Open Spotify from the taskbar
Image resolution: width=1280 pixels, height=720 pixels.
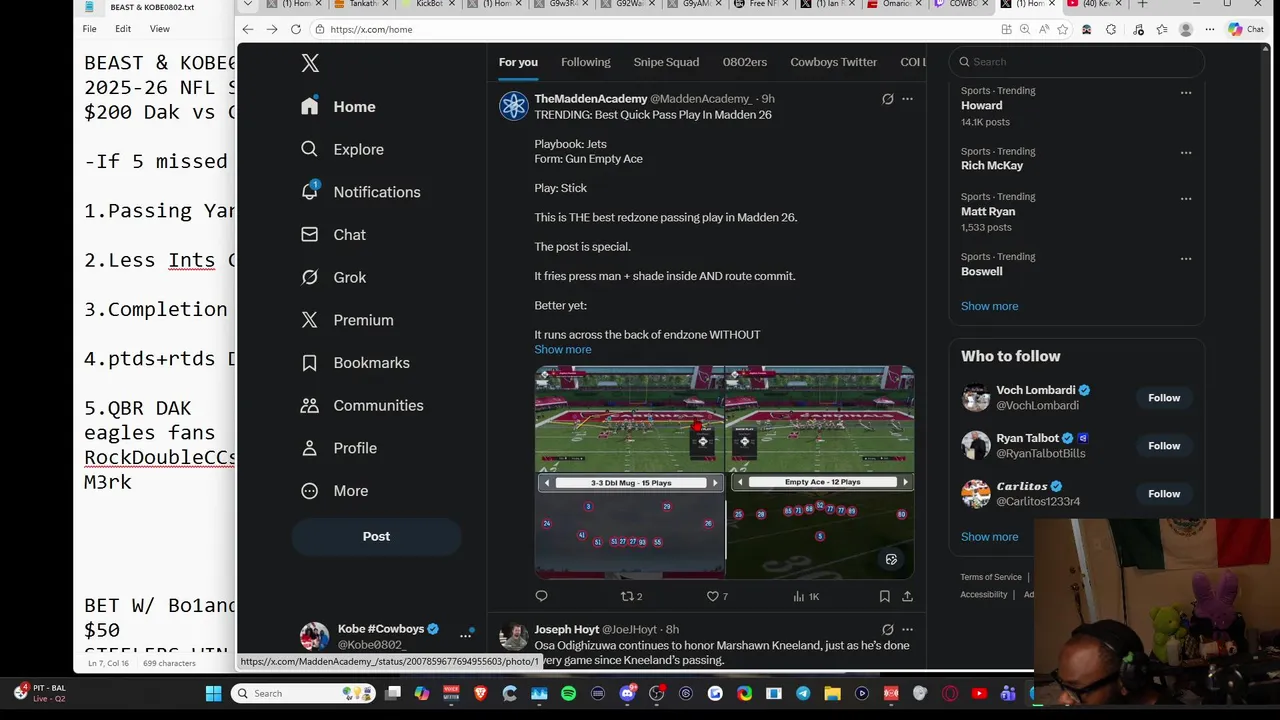(x=568, y=693)
